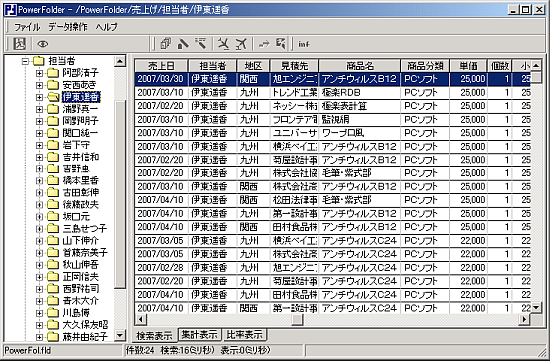Click tree panel scroll up arrow

[120, 61]
